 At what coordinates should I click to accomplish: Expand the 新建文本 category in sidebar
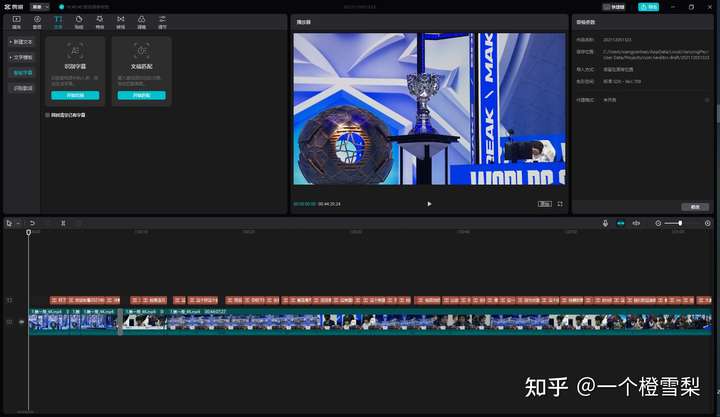[x=21, y=42]
